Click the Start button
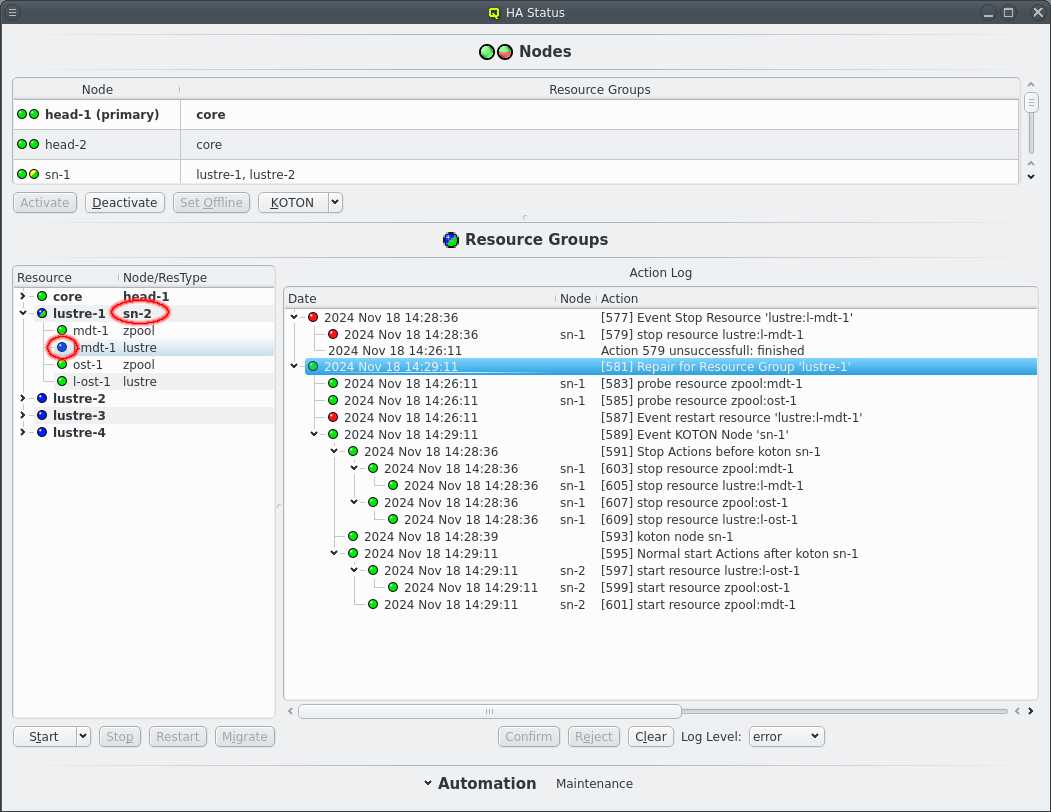This screenshot has height=812, width=1051. 44,736
